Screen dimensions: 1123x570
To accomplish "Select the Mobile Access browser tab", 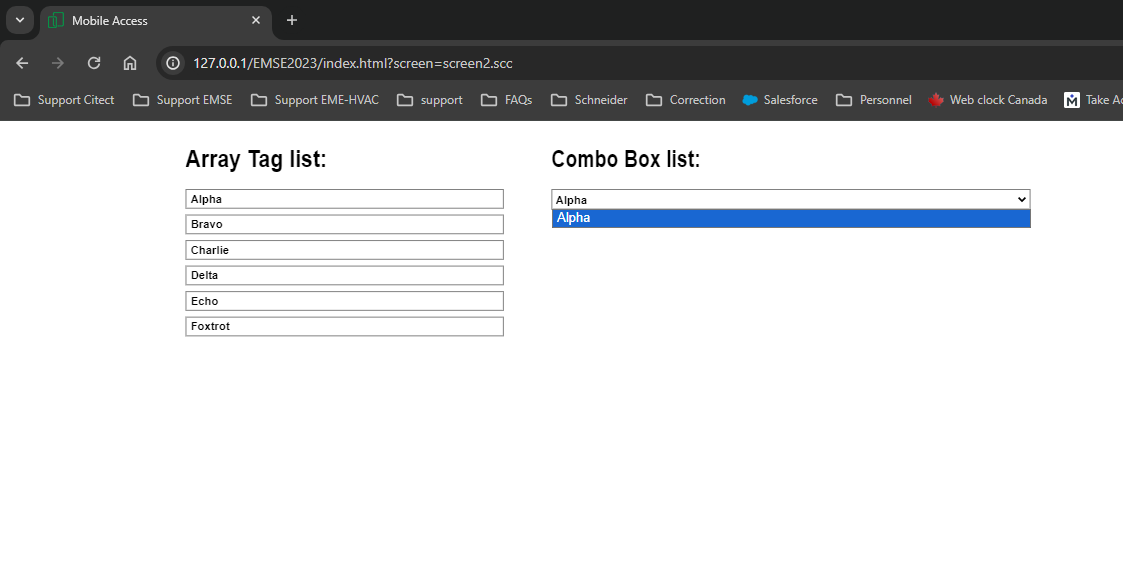I will point(156,21).
